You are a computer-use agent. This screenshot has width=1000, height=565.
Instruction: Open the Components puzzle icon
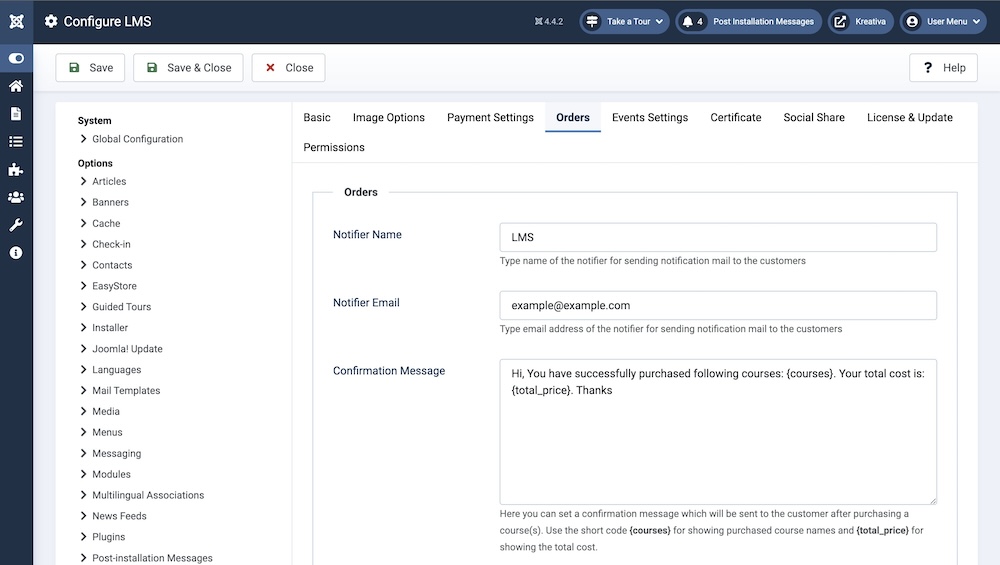(x=16, y=170)
